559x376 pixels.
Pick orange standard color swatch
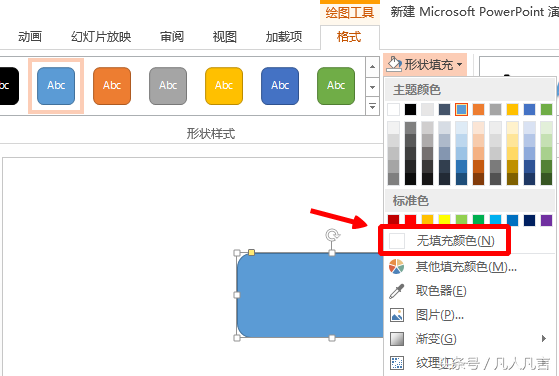[427, 220]
